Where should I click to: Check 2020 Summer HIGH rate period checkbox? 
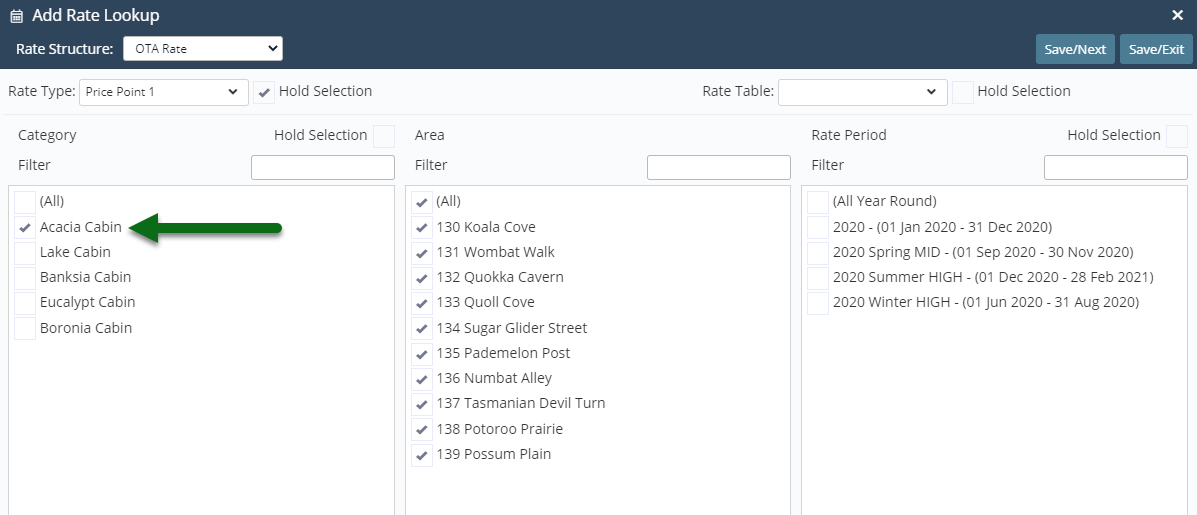[x=818, y=278]
